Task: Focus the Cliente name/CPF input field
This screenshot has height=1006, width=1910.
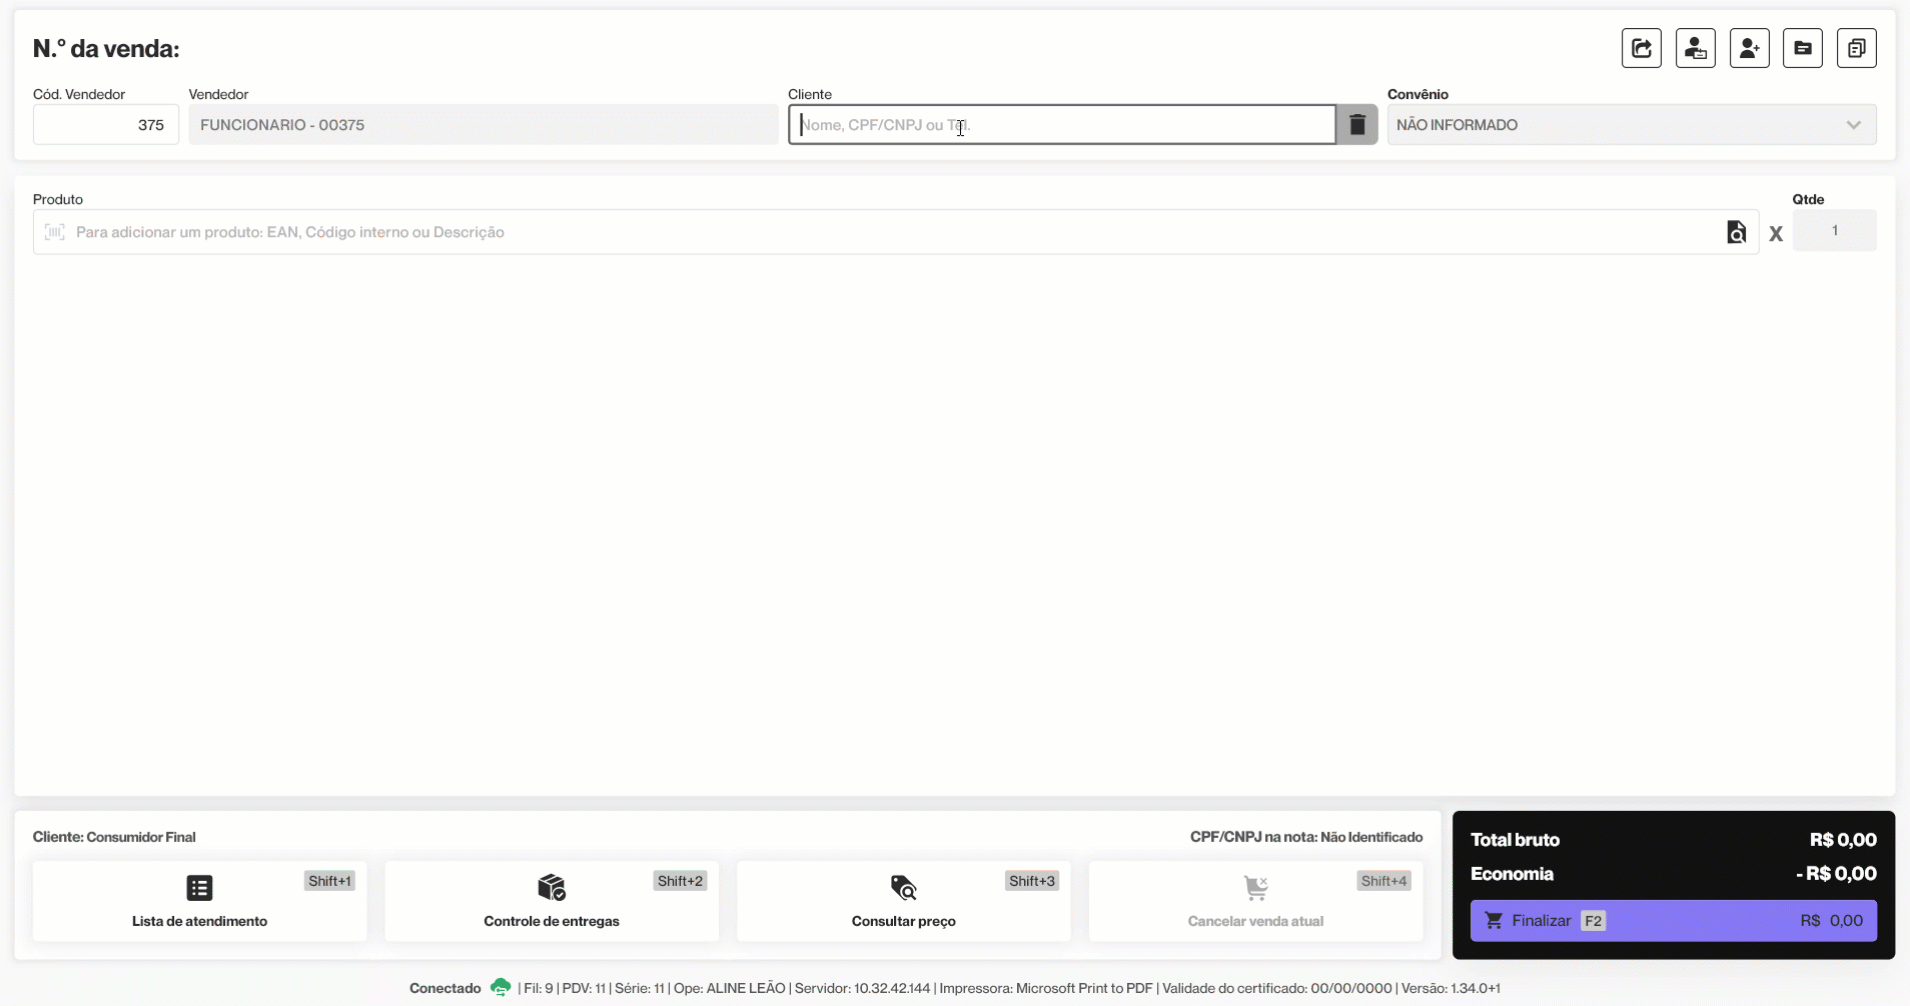Action: point(1062,125)
